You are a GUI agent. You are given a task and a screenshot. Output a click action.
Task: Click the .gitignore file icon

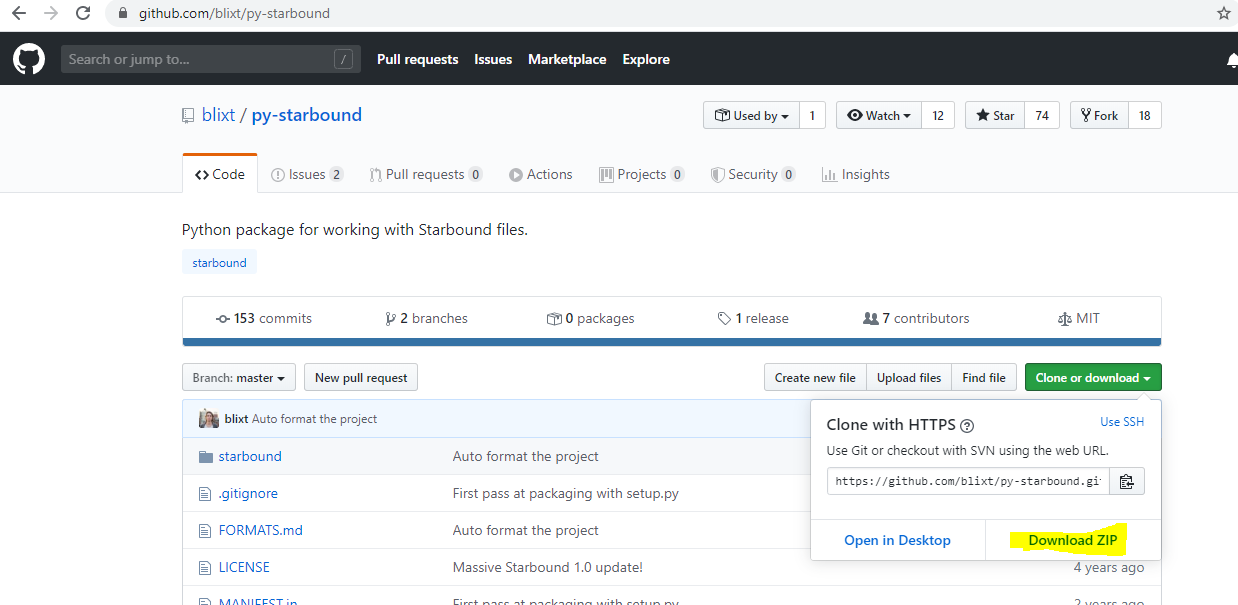(206, 493)
